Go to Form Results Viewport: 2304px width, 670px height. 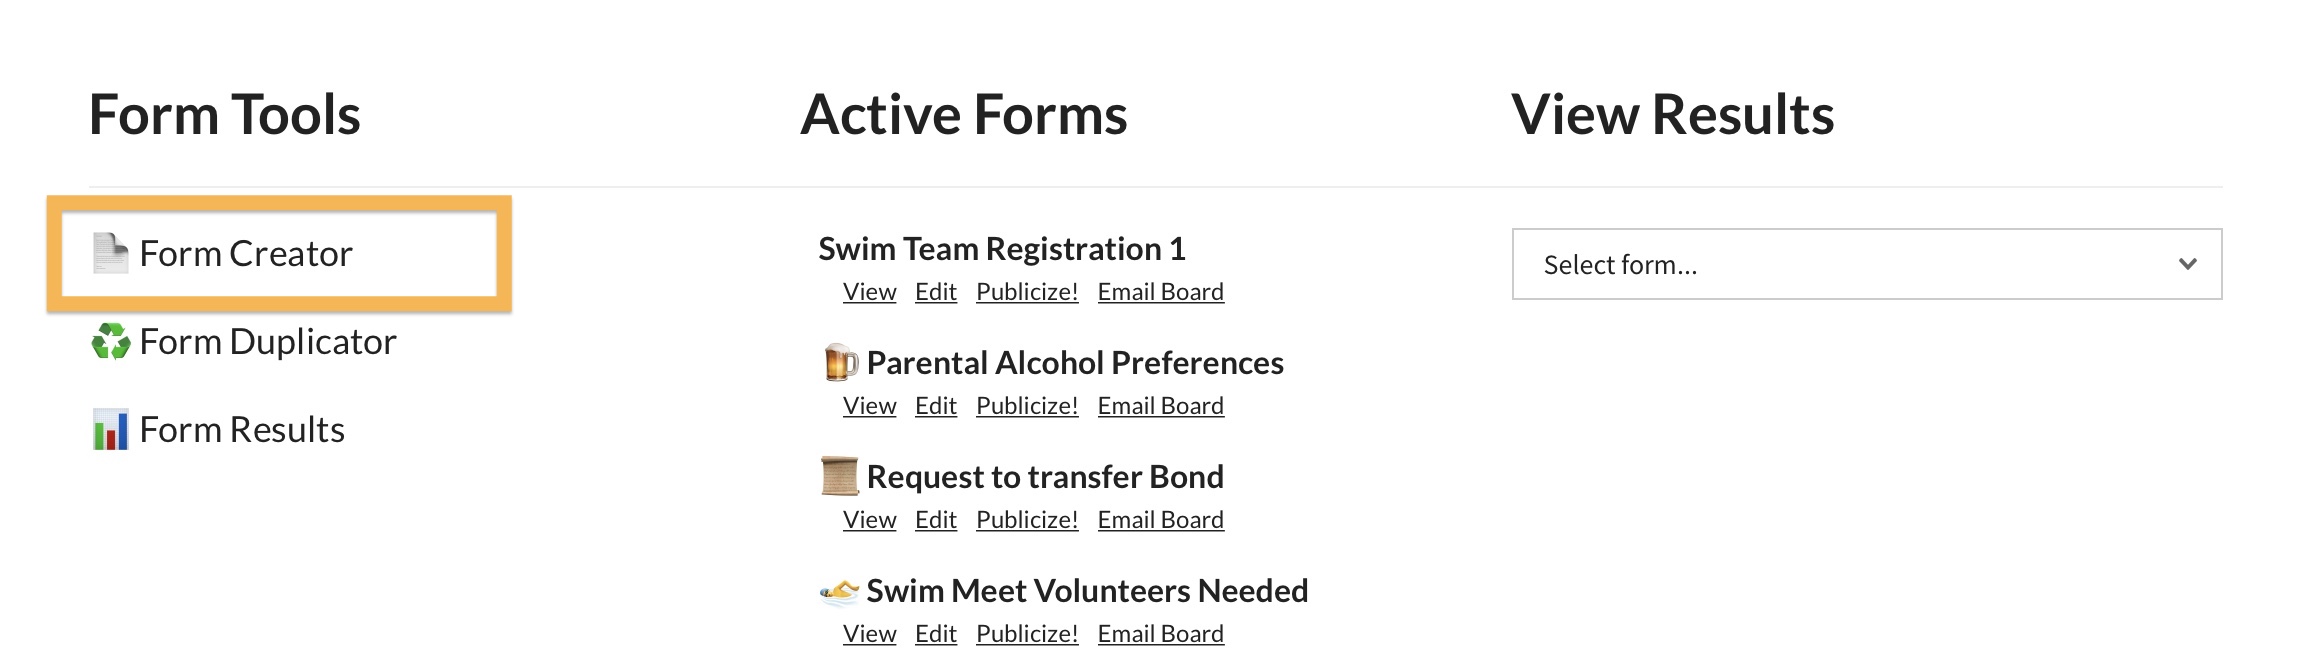pyautogui.click(x=242, y=430)
